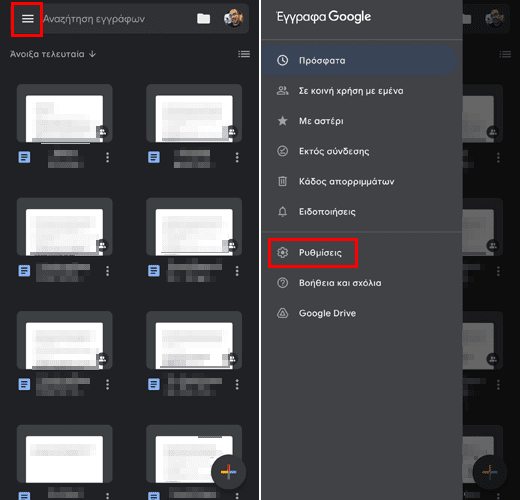Viewport: 520px width, 500px height.
Task: Open Ειδοποιήσεις in the drawer
Action: pos(362,212)
